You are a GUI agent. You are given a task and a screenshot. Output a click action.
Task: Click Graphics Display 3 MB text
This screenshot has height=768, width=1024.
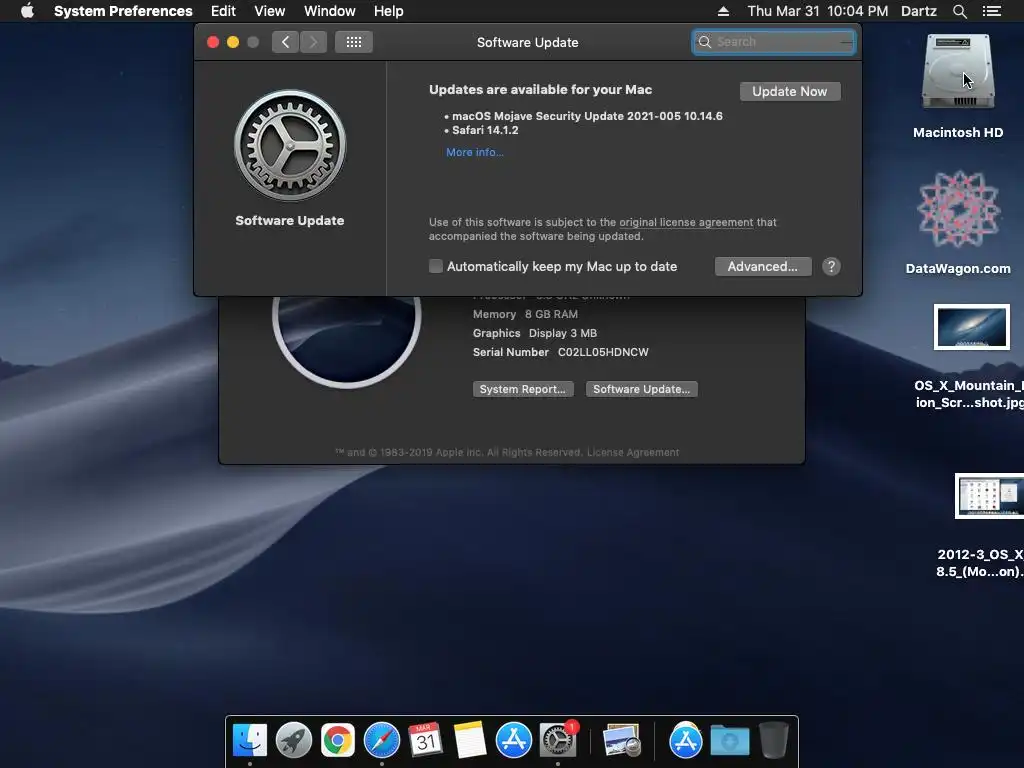535,333
